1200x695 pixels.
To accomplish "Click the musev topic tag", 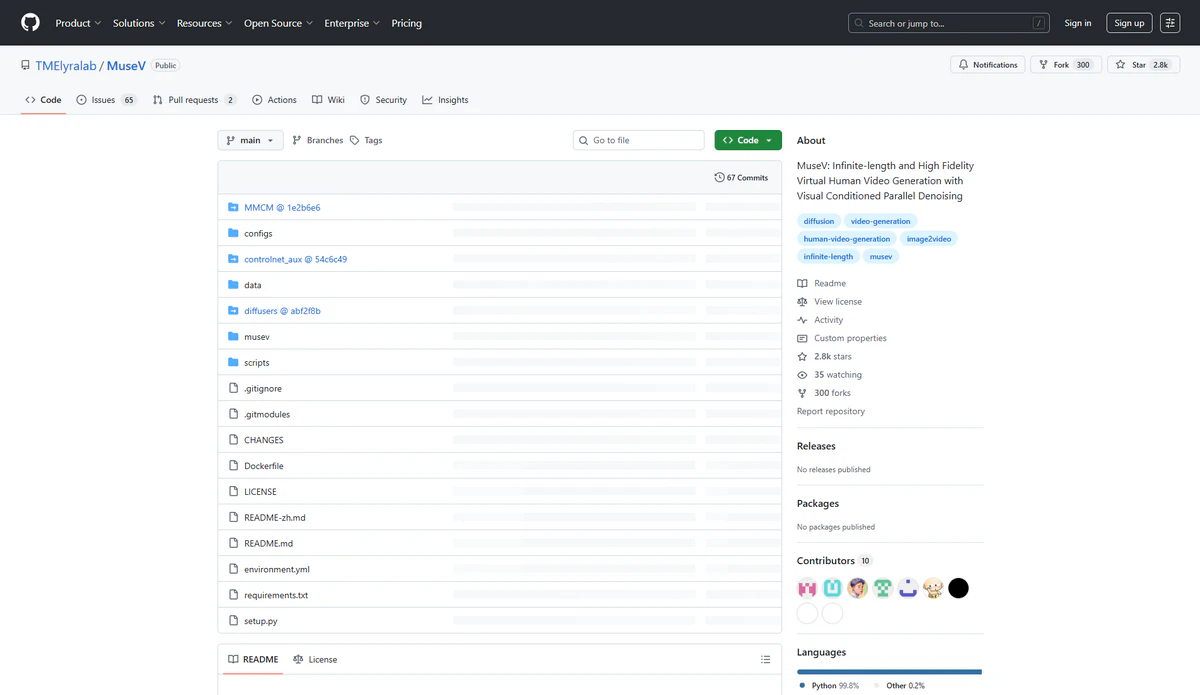I will pos(881,256).
